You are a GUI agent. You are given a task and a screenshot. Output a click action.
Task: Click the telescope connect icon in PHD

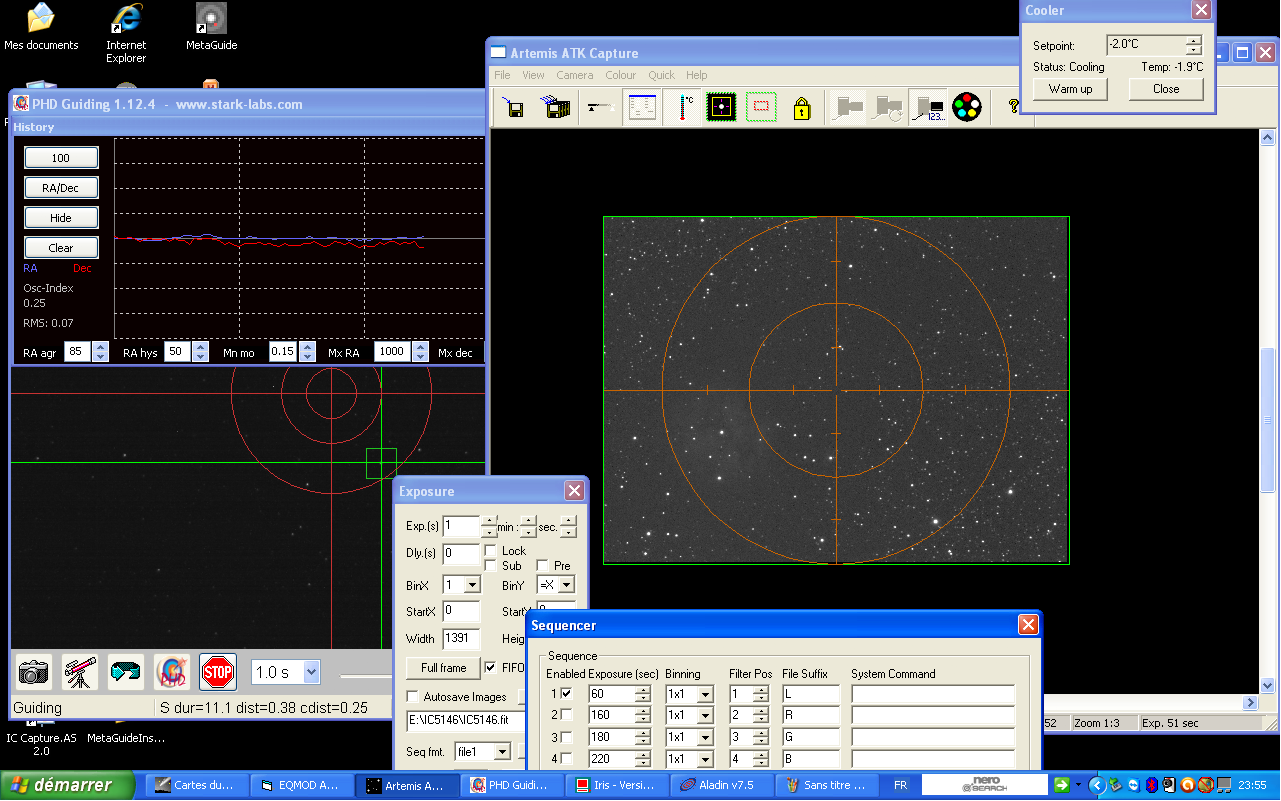click(79, 672)
